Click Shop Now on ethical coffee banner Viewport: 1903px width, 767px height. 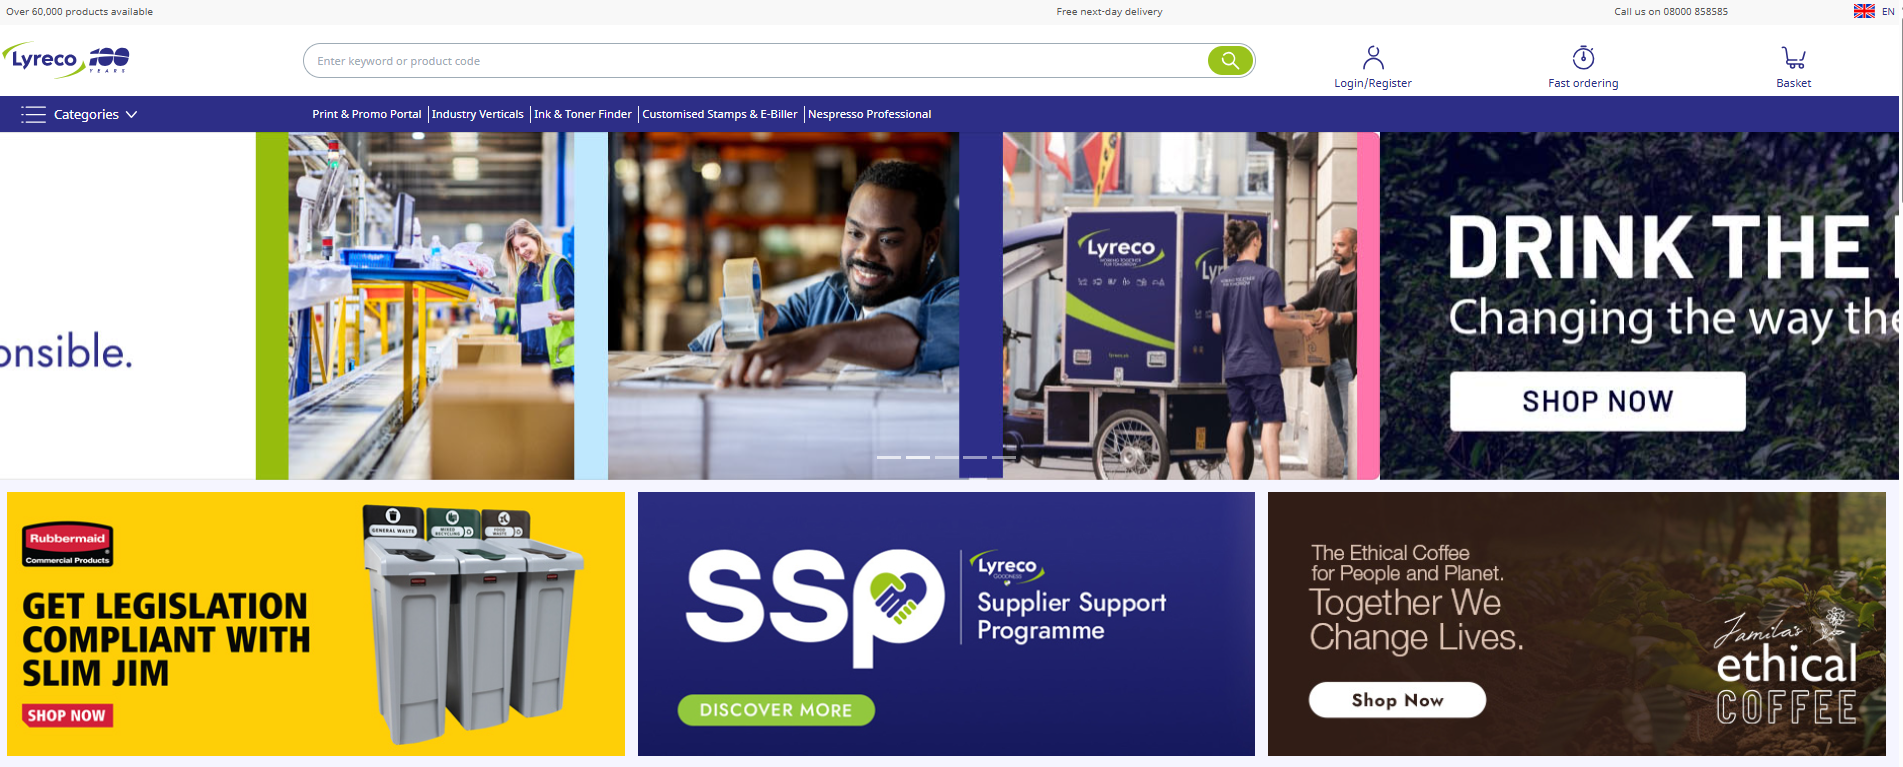point(1397,700)
